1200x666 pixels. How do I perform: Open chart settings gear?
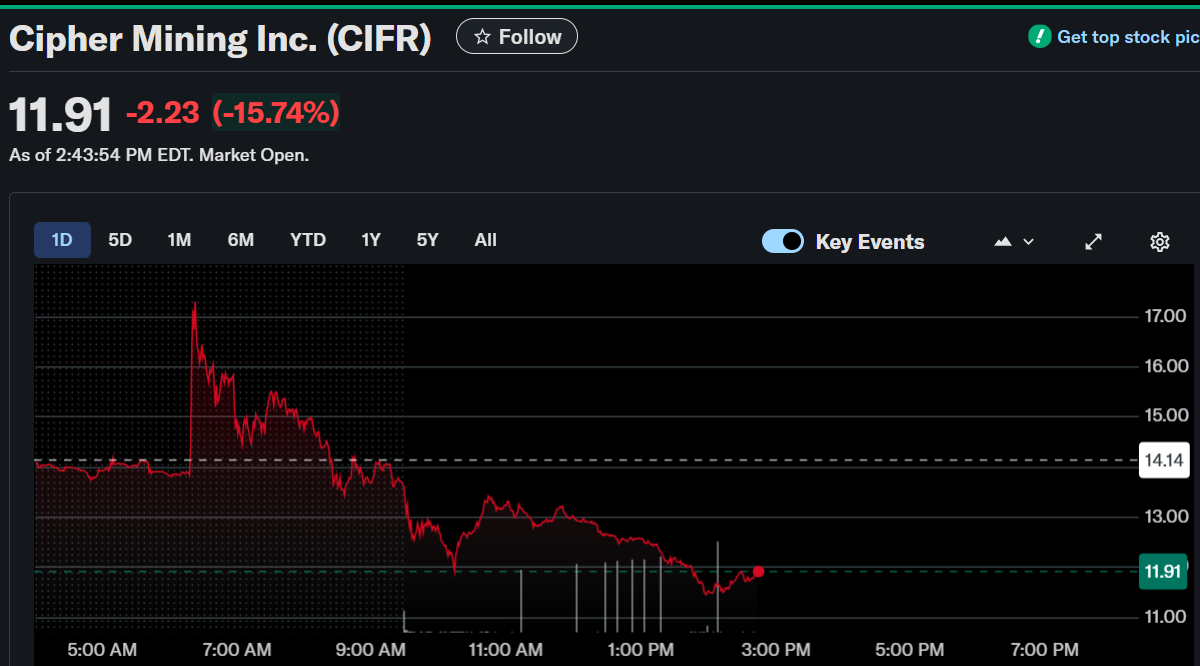[x=1160, y=242]
